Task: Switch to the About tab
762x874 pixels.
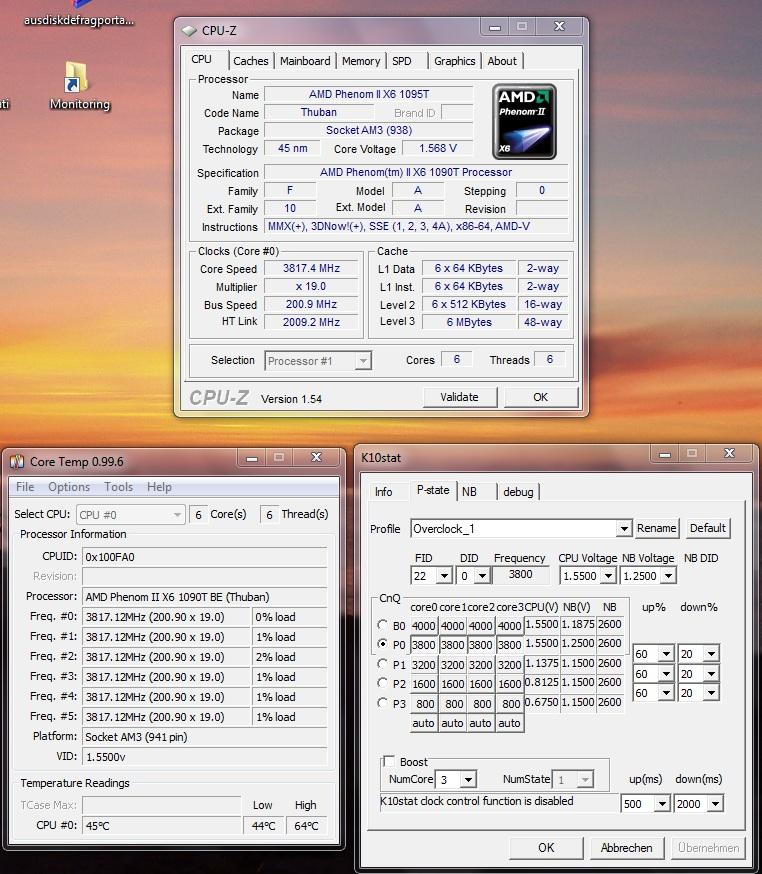Action: pos(502,61)
